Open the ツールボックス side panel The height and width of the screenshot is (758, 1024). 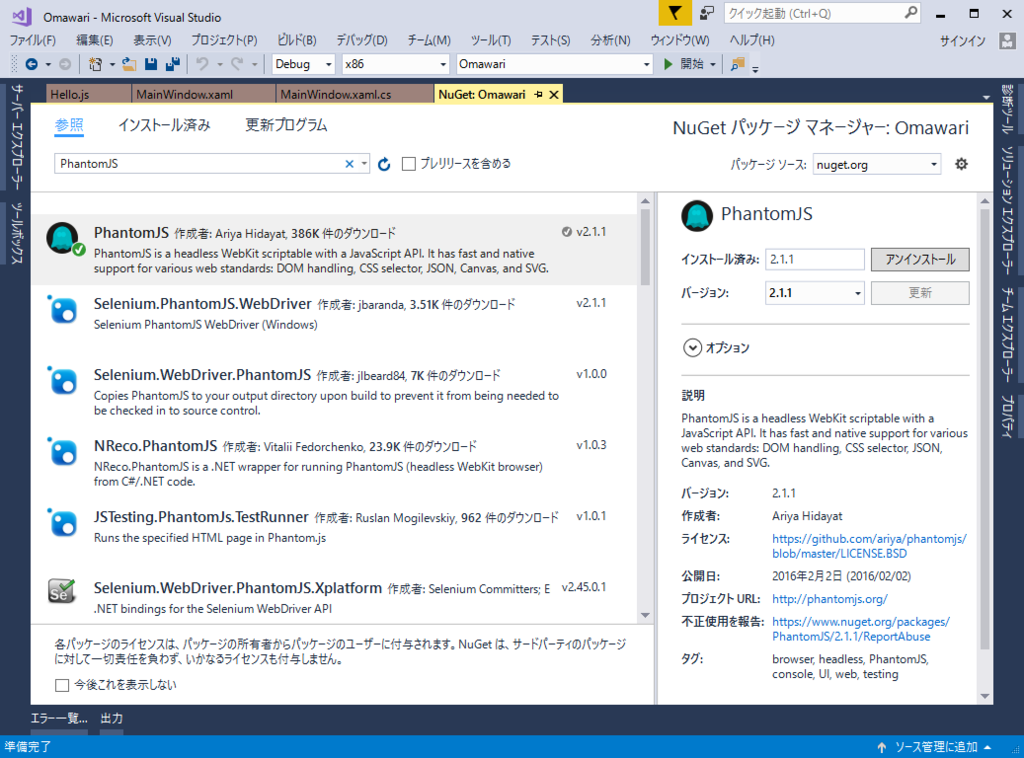tap(17, 233)
